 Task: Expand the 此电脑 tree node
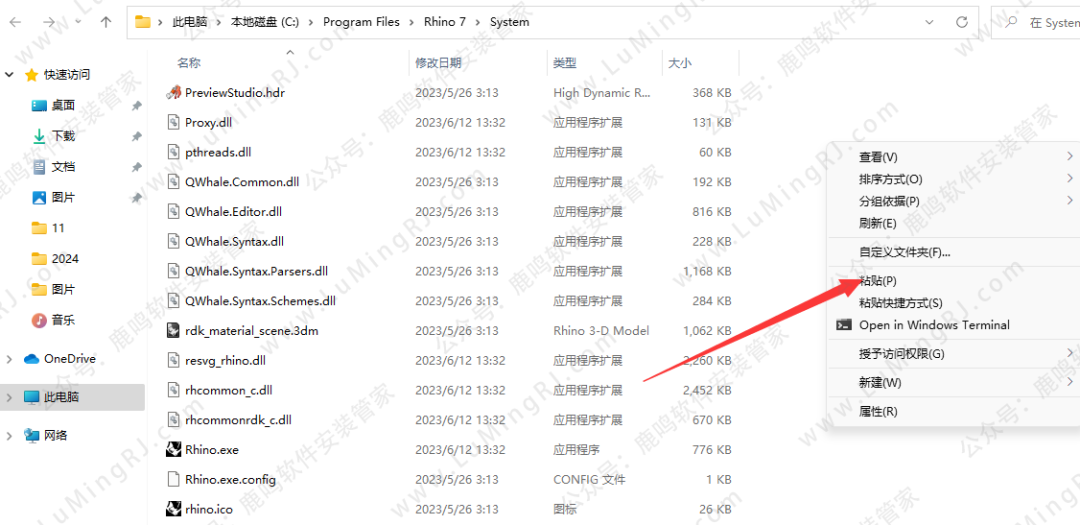[10, 398]
